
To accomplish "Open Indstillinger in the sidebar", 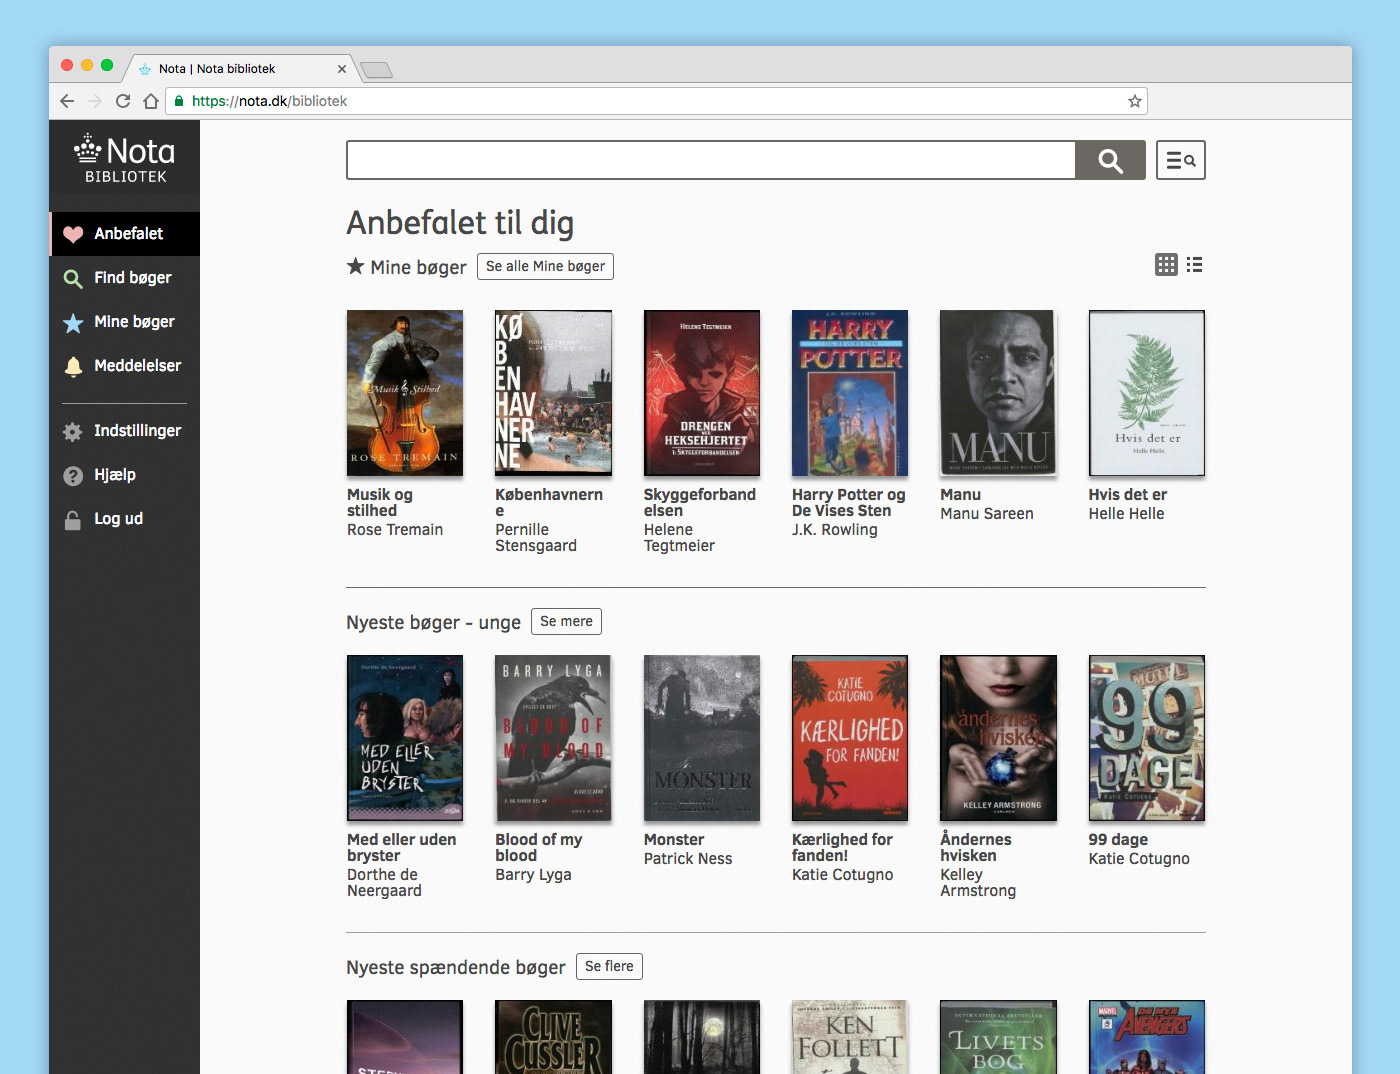I will click(125, 431).
